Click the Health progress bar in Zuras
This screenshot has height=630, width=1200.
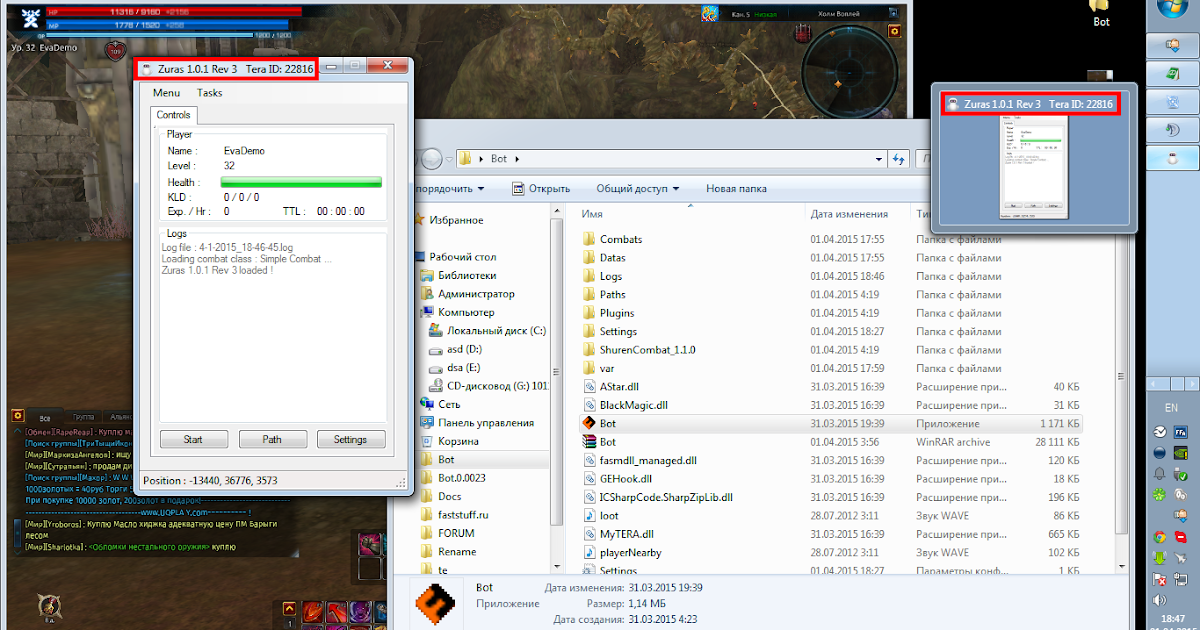pyautogui.click(x=301, y=183)
